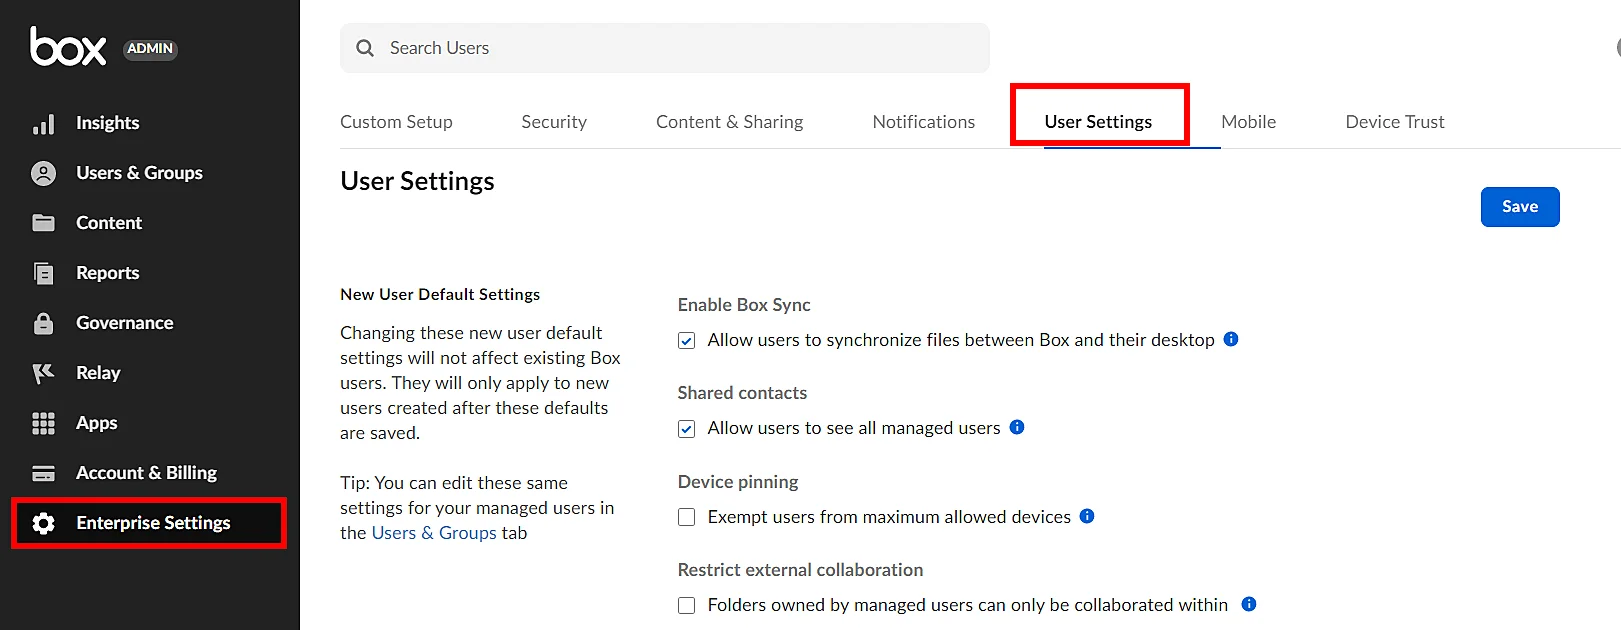The image size is (1621, 630).
Task: Open Reports in the sidebar
Action: 108,273
